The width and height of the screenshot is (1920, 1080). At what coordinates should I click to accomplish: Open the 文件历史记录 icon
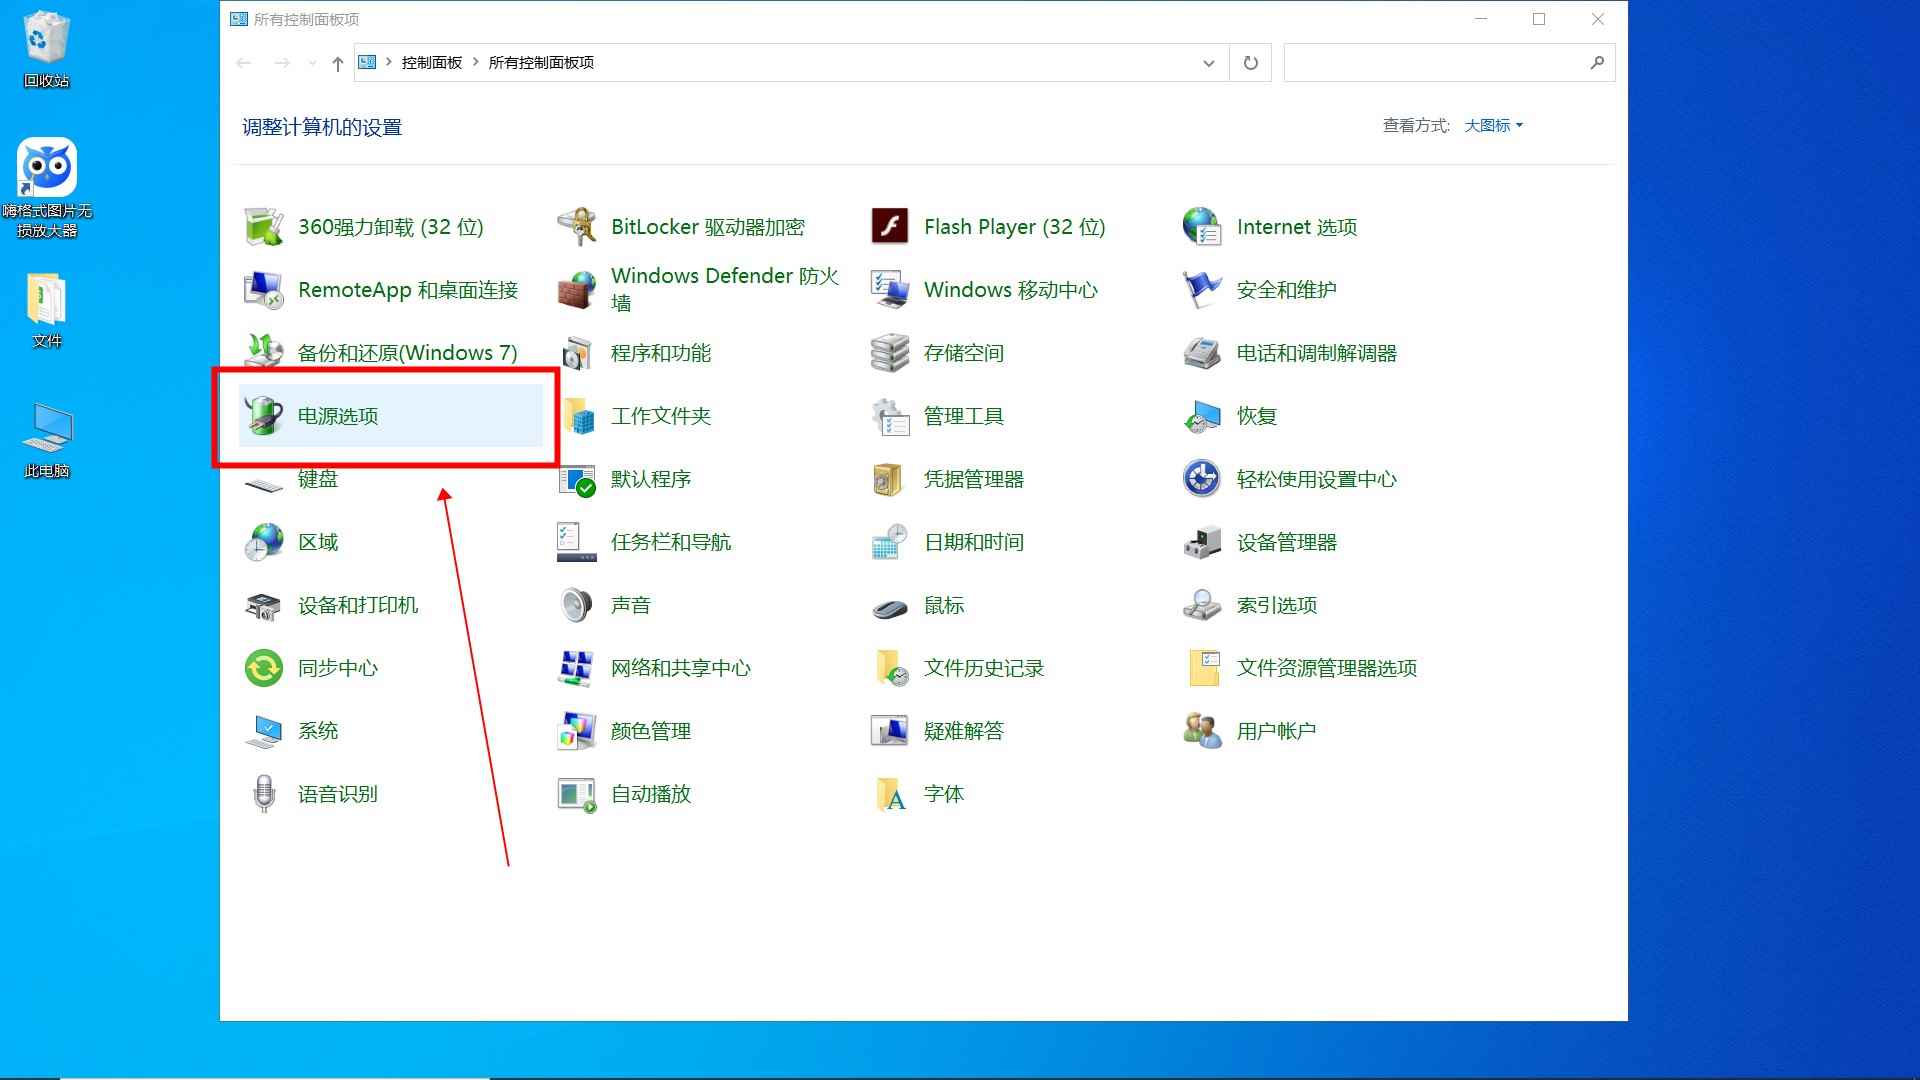[890, 668]
